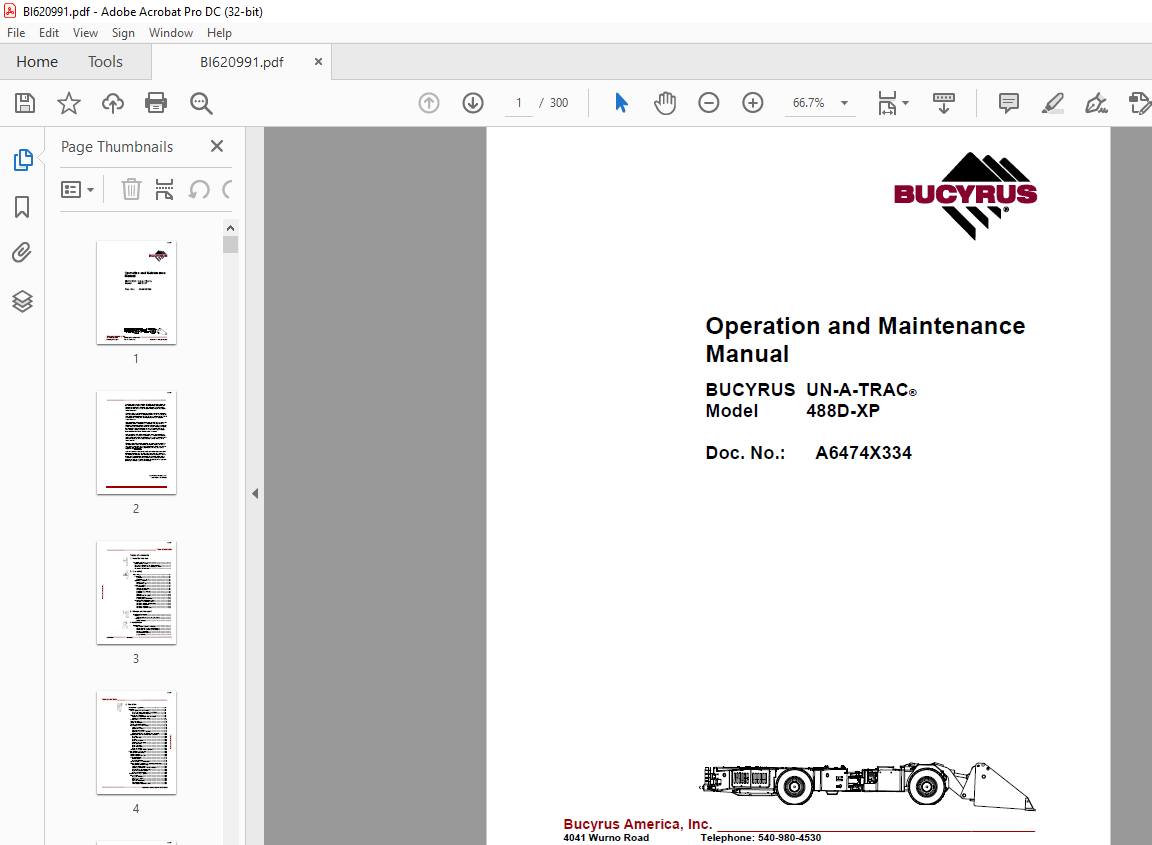The width and height of the screenshot is (1152, 845).
Task: Open the Sign menu
Action: point(123,33)
